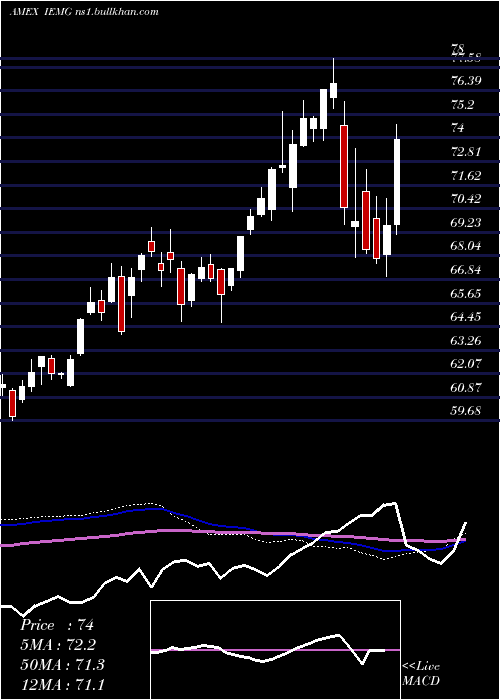Image resolution: width=500 pixels, height=700 pixels.
Task: Click the 59.68 price axis label
Action: tap(466, 411)
